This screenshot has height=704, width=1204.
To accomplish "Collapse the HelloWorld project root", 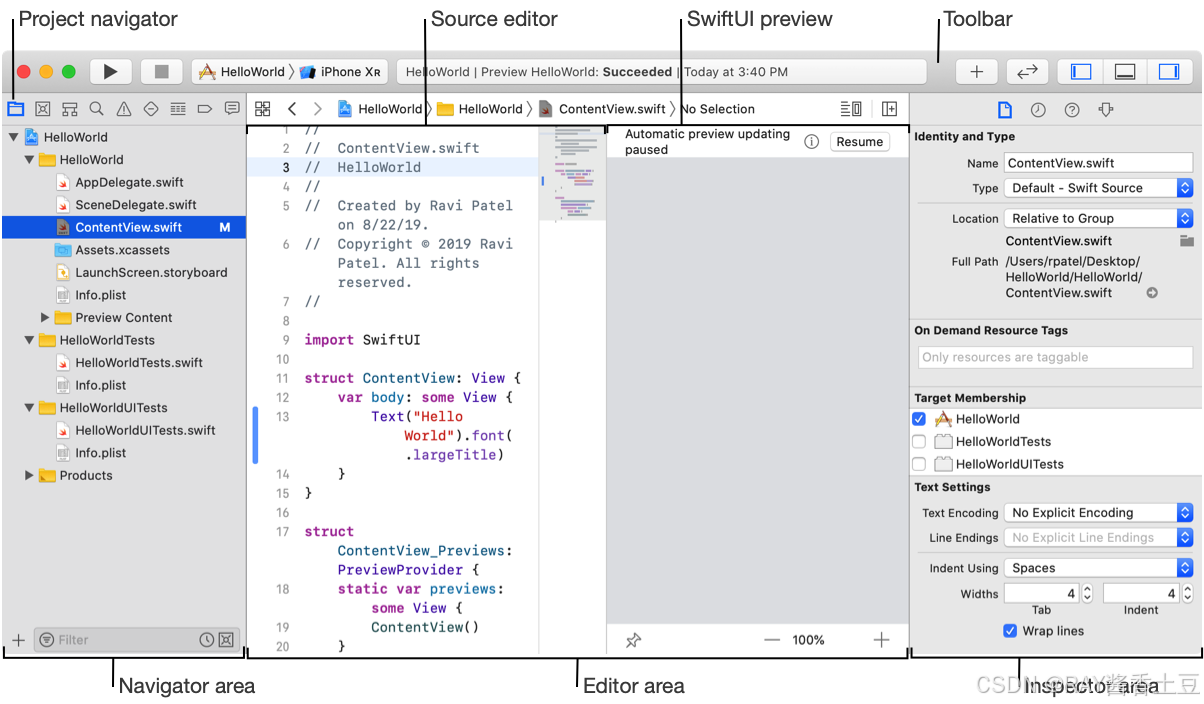I will pyautogui.click(x=13, y=137).
